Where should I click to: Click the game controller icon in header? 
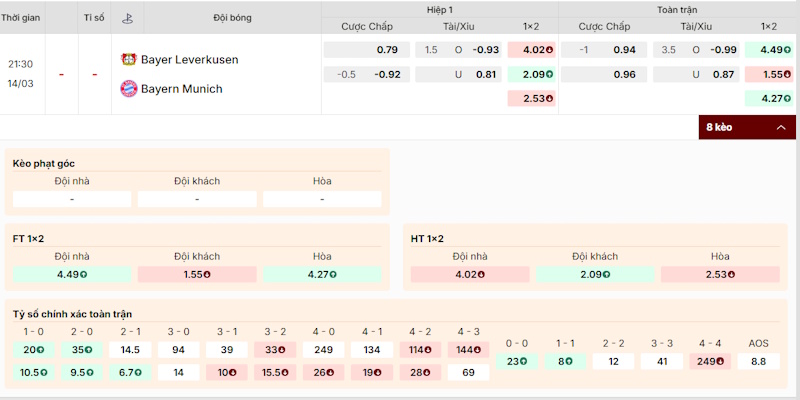[127, 18]
